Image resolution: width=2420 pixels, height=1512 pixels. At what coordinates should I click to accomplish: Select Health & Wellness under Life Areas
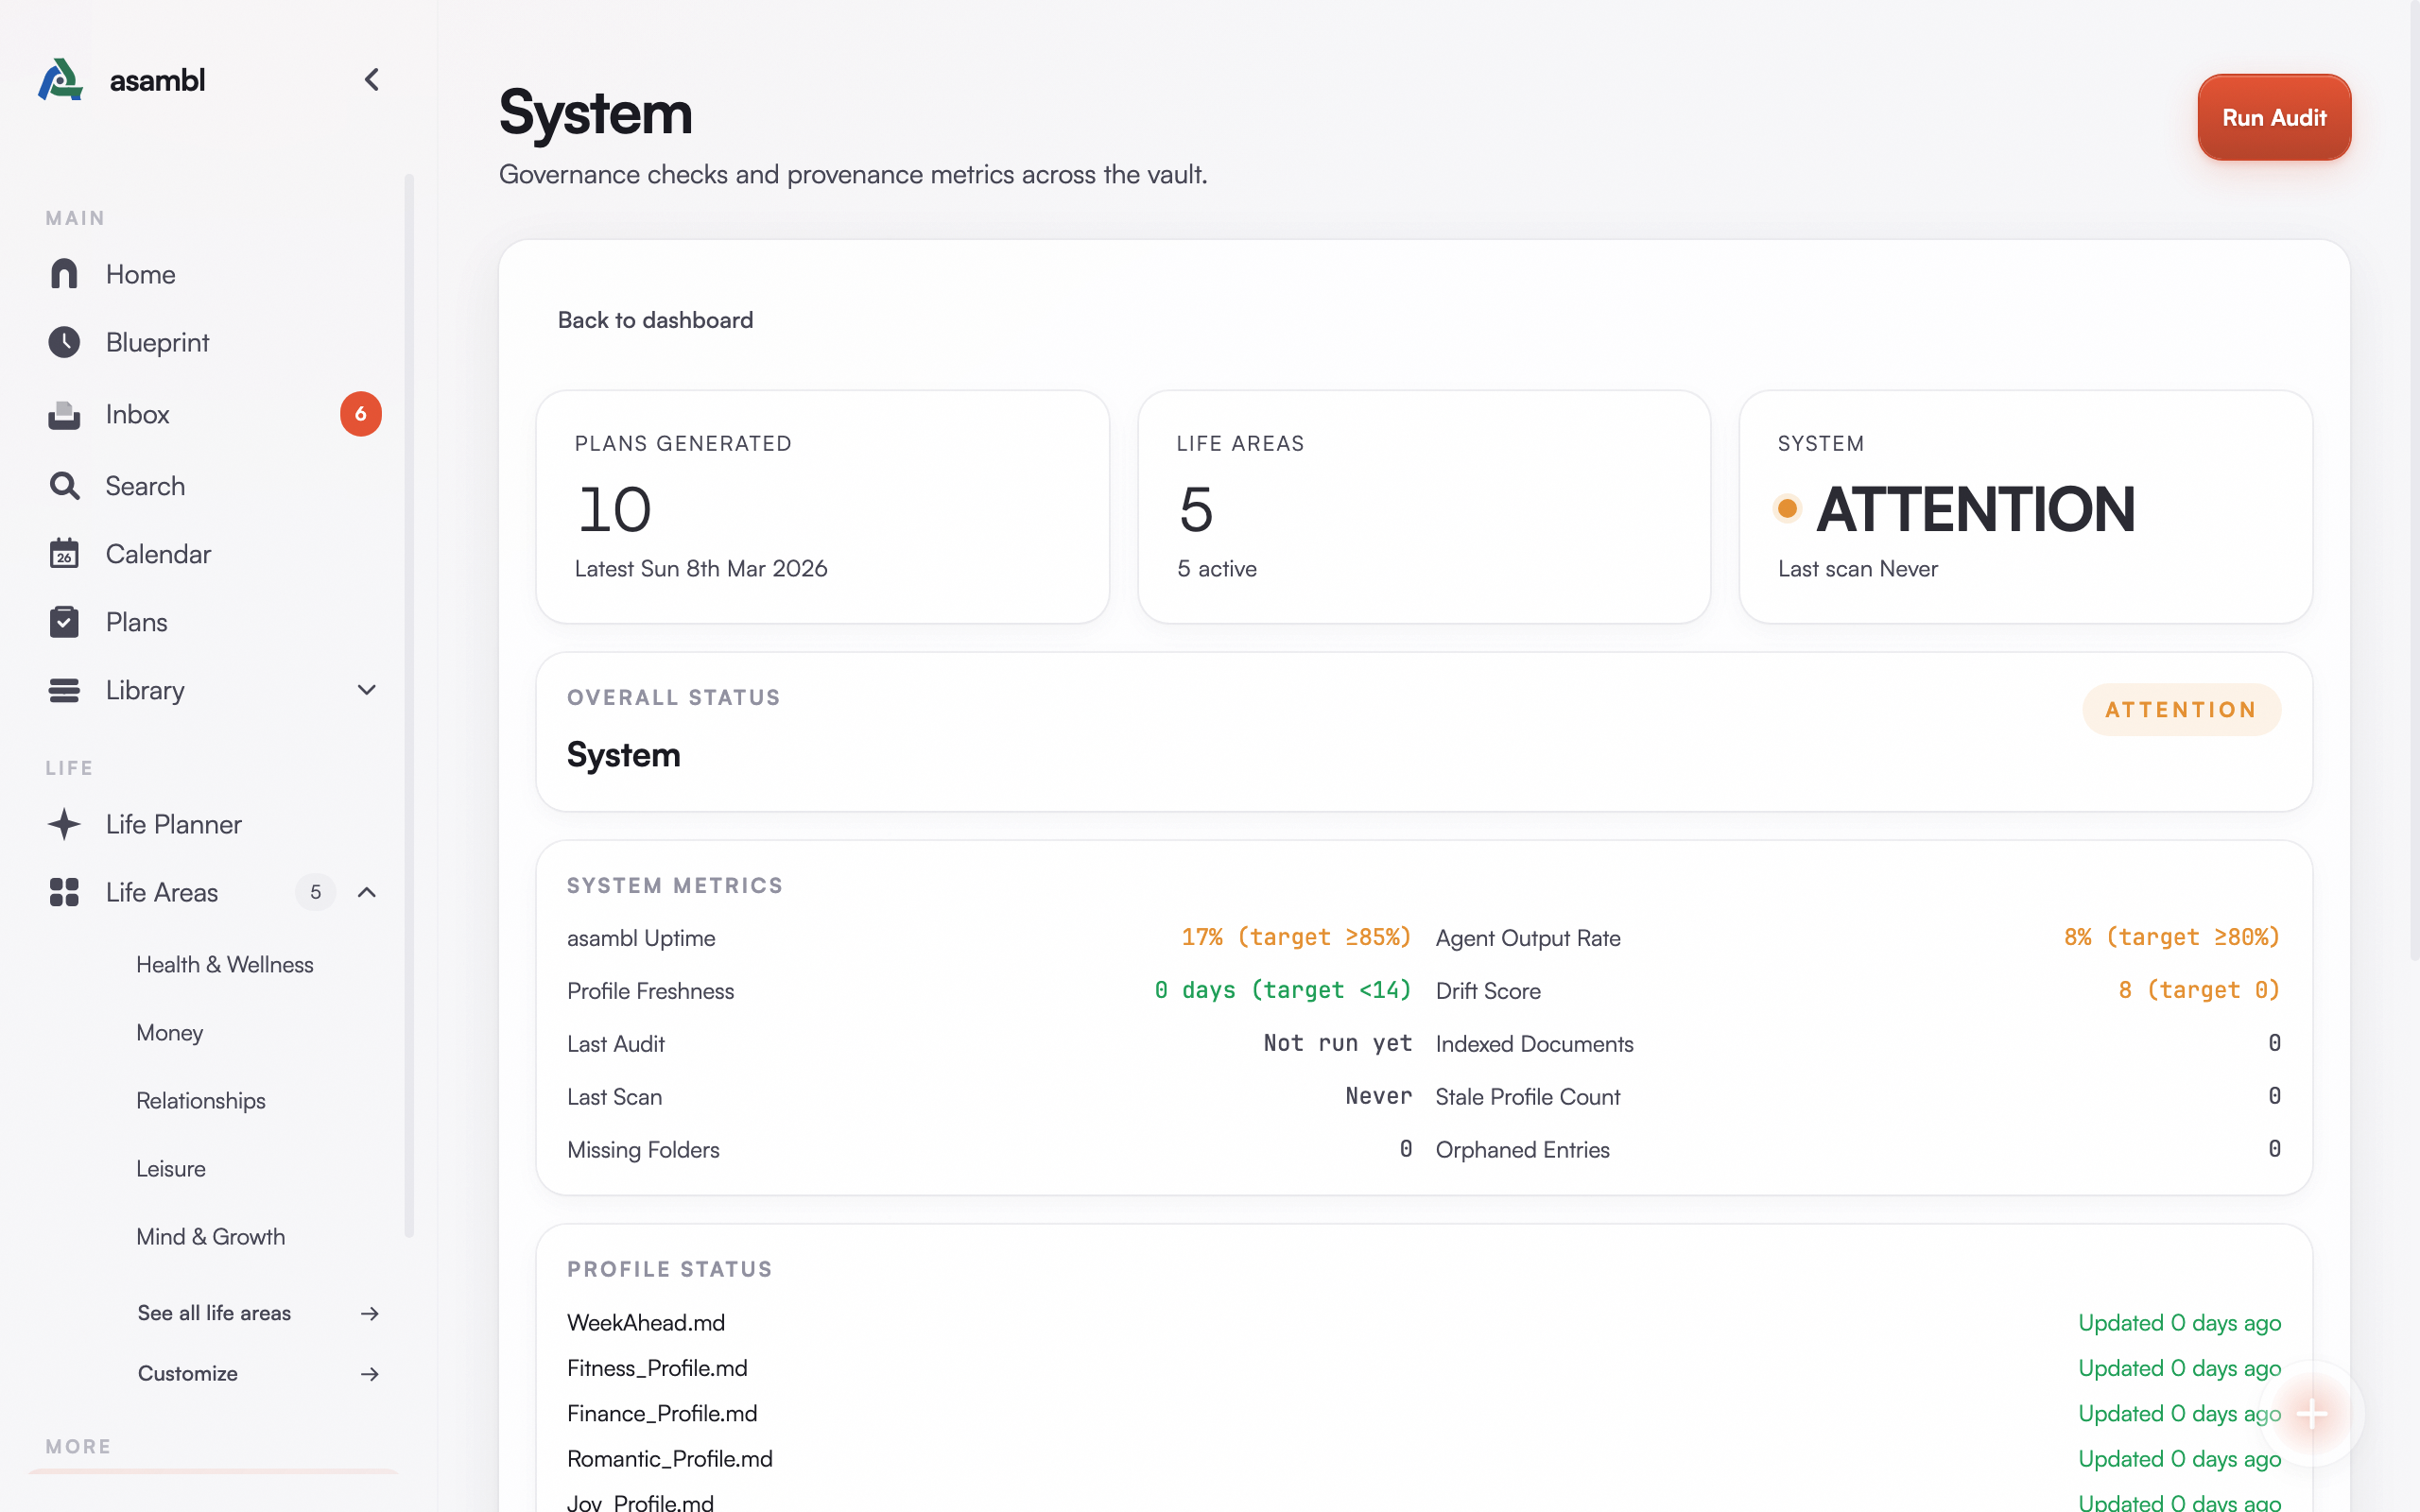tap(224, 964)
